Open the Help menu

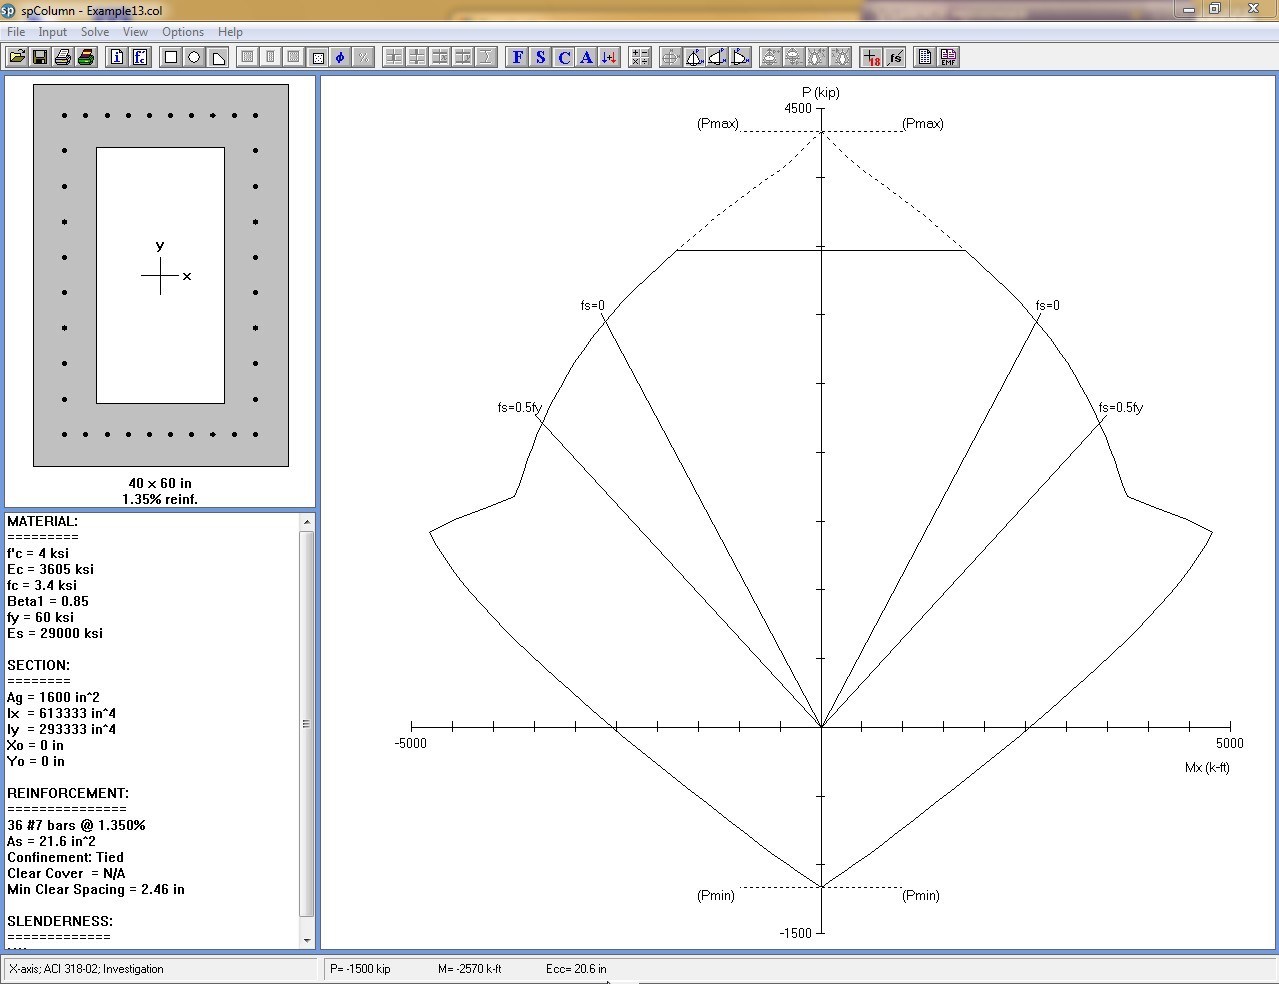point(230,32)
